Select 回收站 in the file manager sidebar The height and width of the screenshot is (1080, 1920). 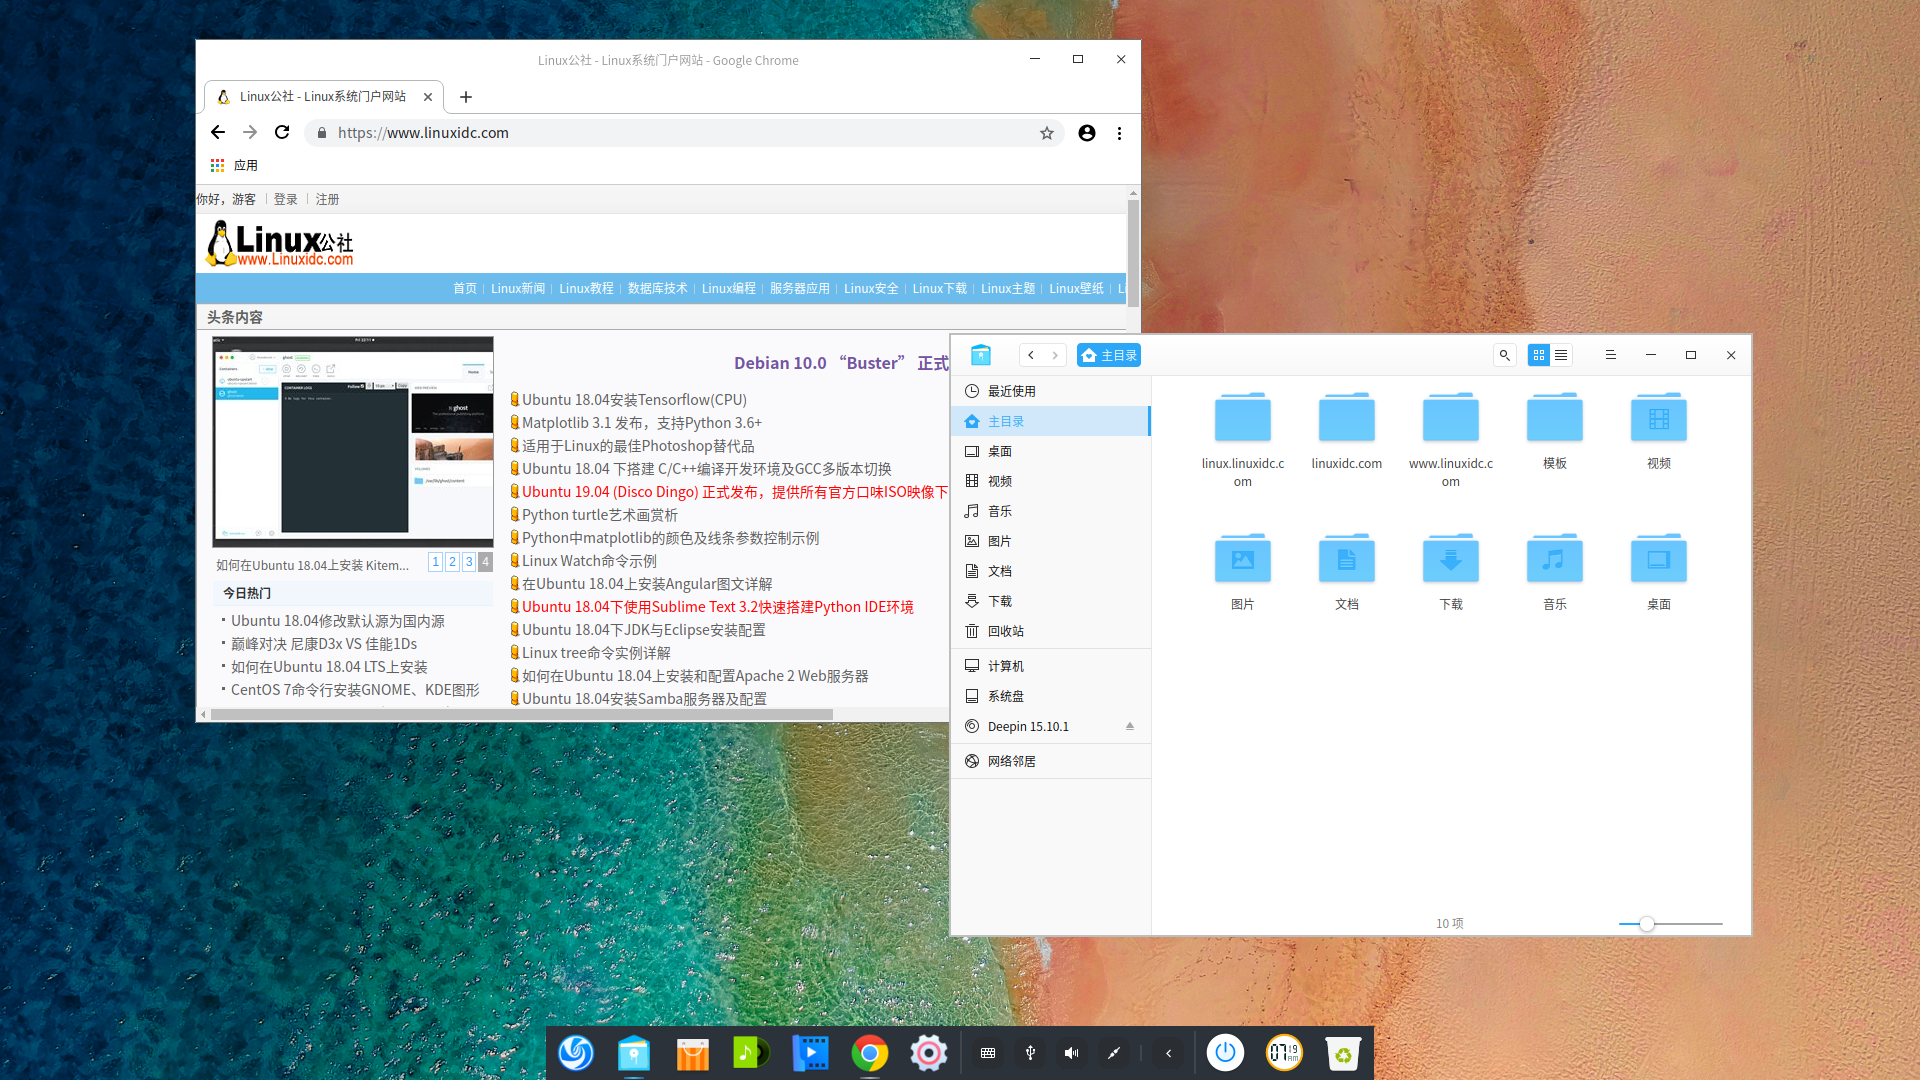tap(1050, 631)
